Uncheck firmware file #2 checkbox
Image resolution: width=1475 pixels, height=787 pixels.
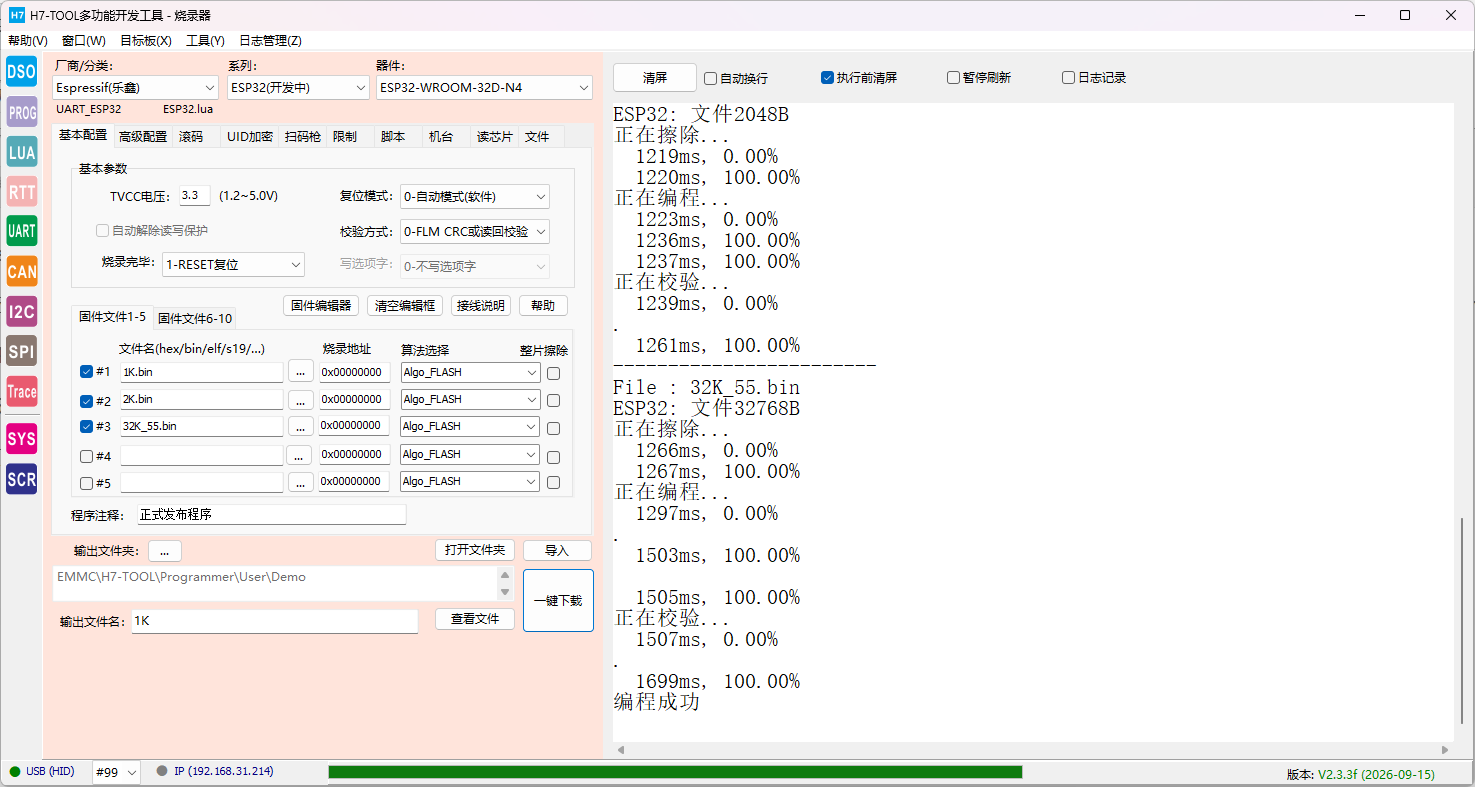point(86,401)
